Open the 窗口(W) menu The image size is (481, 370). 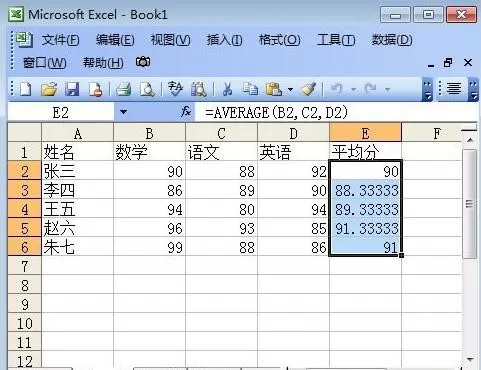(x=44, y=63)
